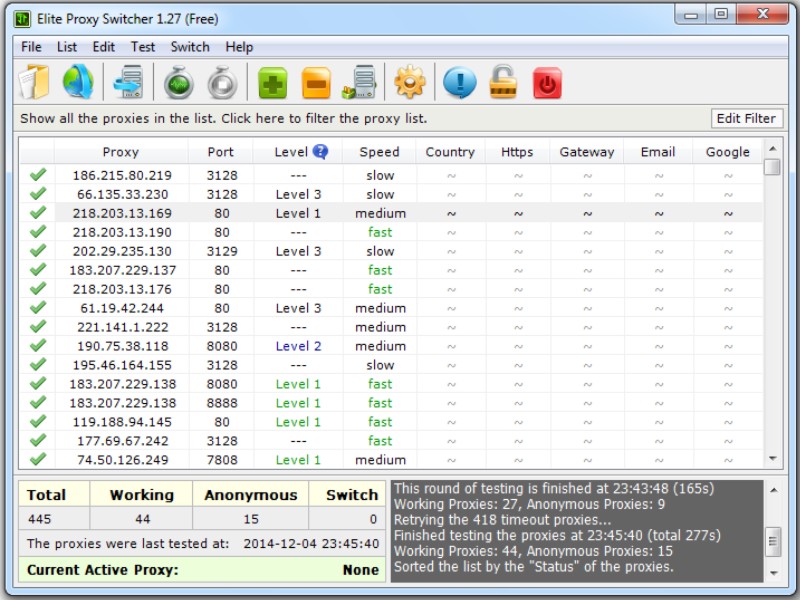The width and height of the screenshot is (800, 600).
Task: Click port 3129 cell
Action: 222,251
